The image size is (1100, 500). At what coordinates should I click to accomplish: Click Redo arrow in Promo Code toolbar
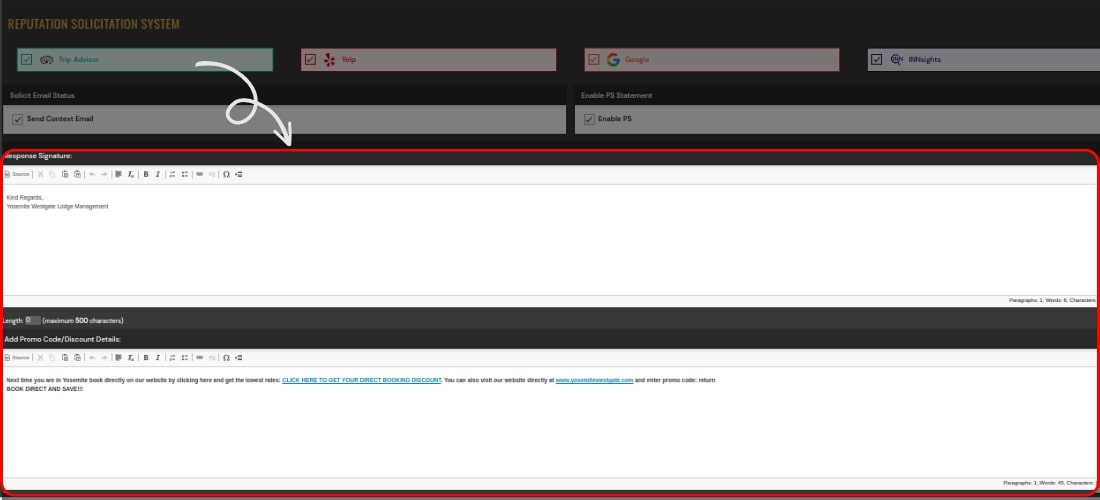point(104,358)
